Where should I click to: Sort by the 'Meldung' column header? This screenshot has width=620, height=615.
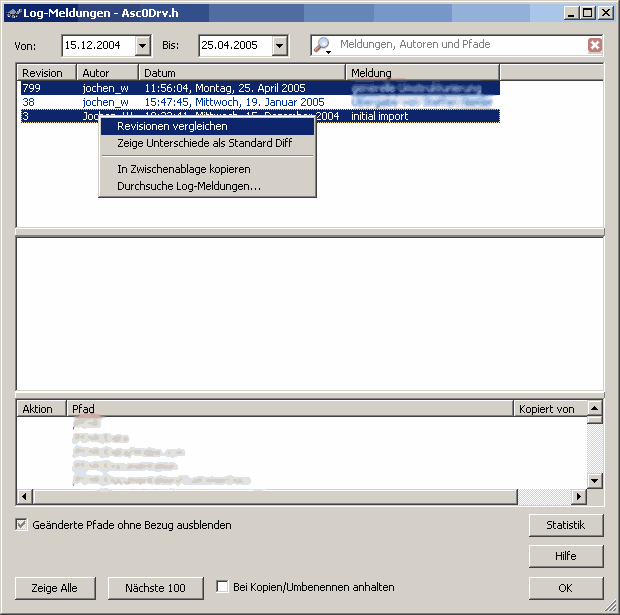(x=423, y=73)
